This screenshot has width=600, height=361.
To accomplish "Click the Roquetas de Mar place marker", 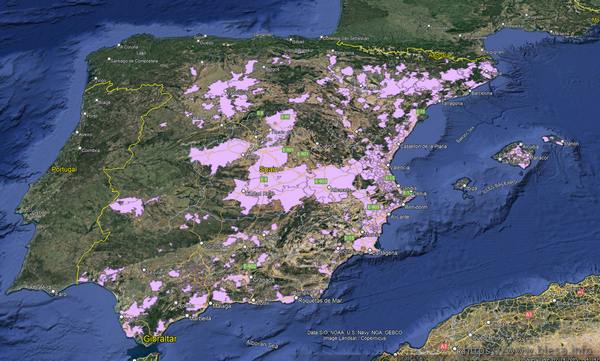I will (296, 298).
